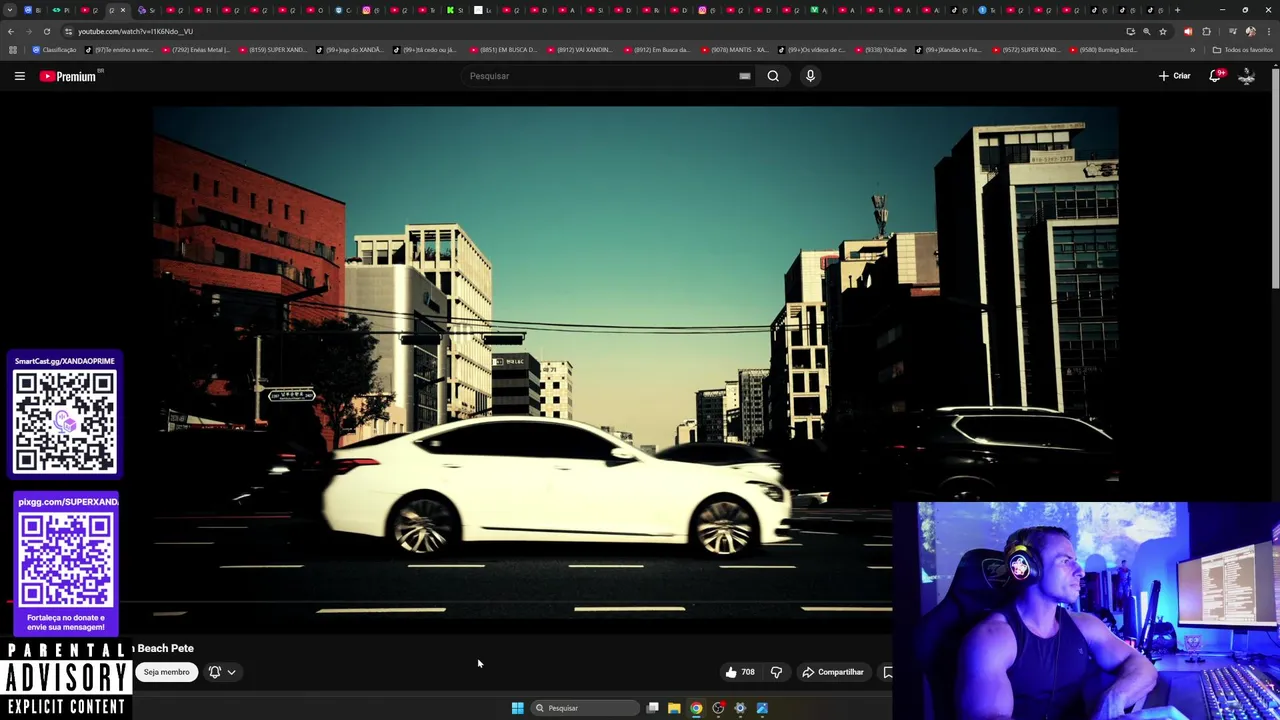Open YouTube notifications bell
The width and height of the screenshot is (1280, 720).
1216,76
